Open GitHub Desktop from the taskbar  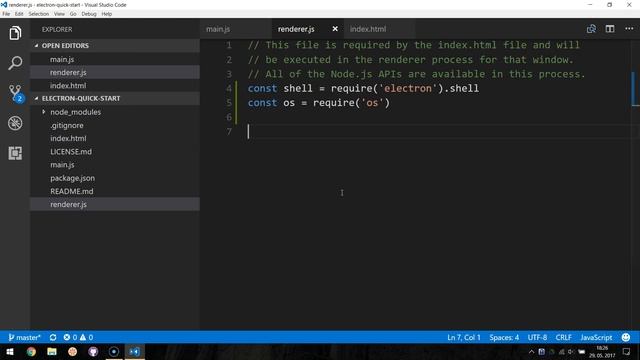coord(93,352)
